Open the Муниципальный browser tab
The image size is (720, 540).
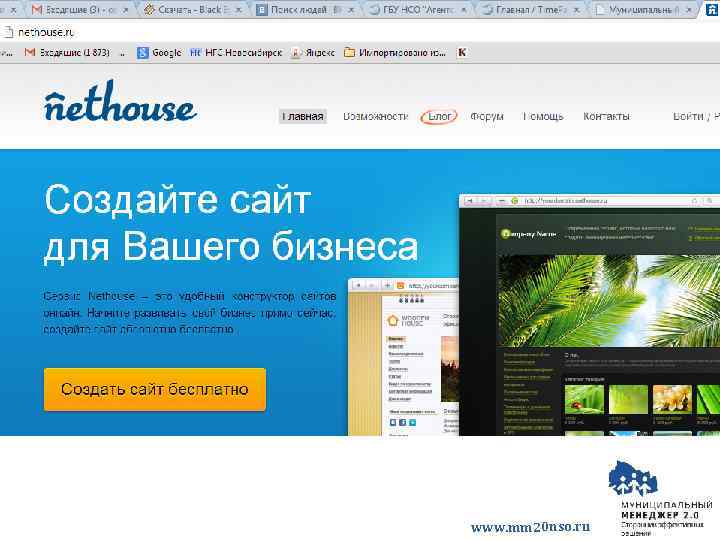(643, 9)
